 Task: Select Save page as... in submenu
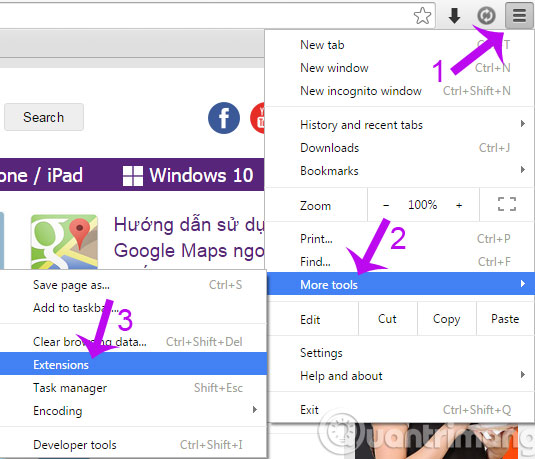pos(133,285)
